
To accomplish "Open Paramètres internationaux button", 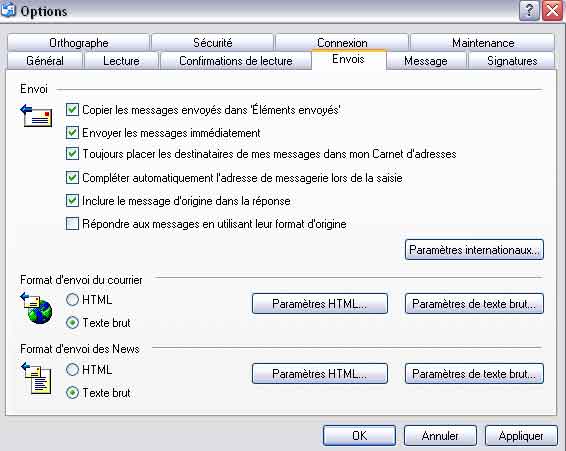I will 474,250.
